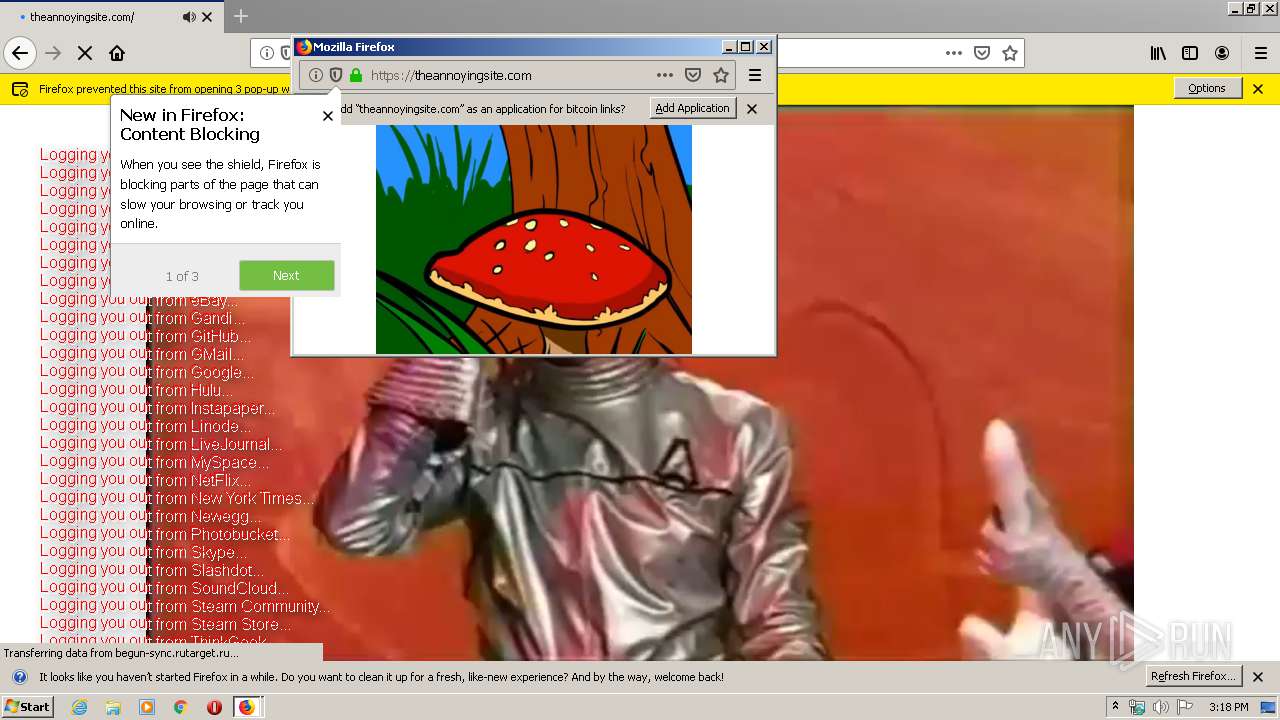Open page actions dots in main window
Screen dimensions: 1280x720
click(954, 53)
